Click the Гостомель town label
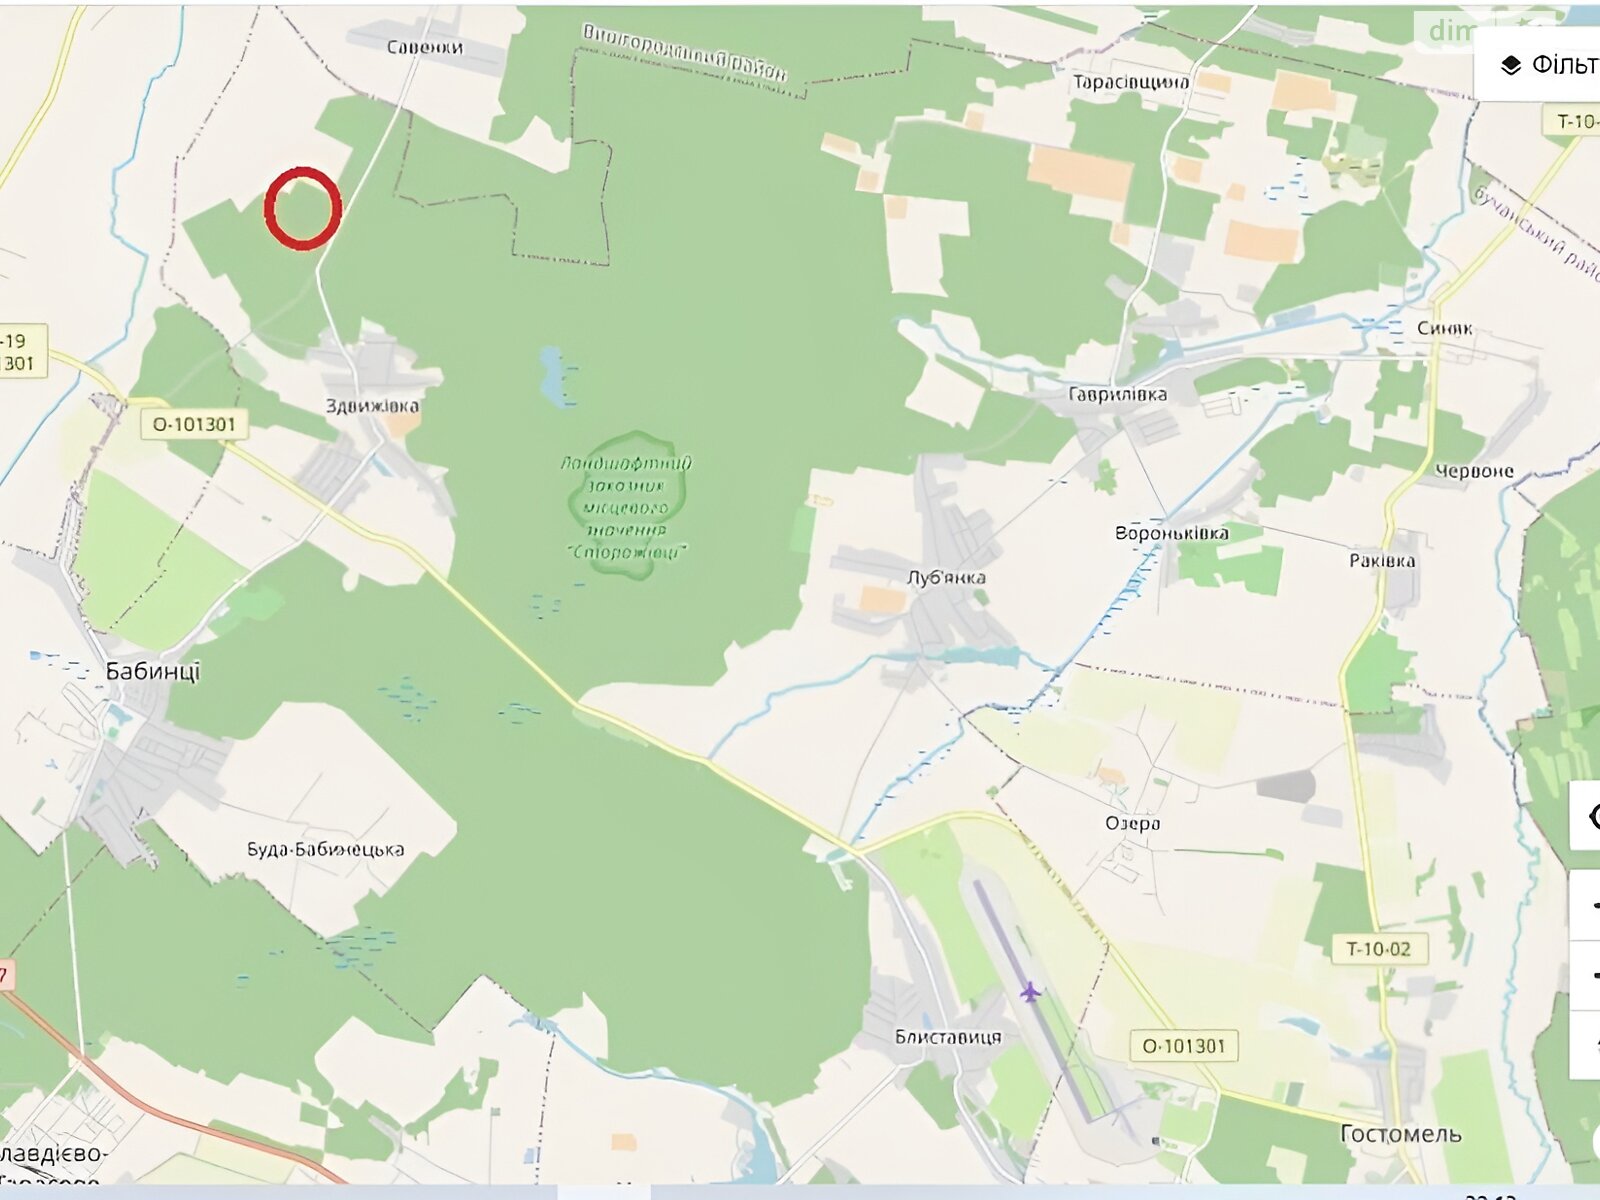 [x=1400, y=1134]
